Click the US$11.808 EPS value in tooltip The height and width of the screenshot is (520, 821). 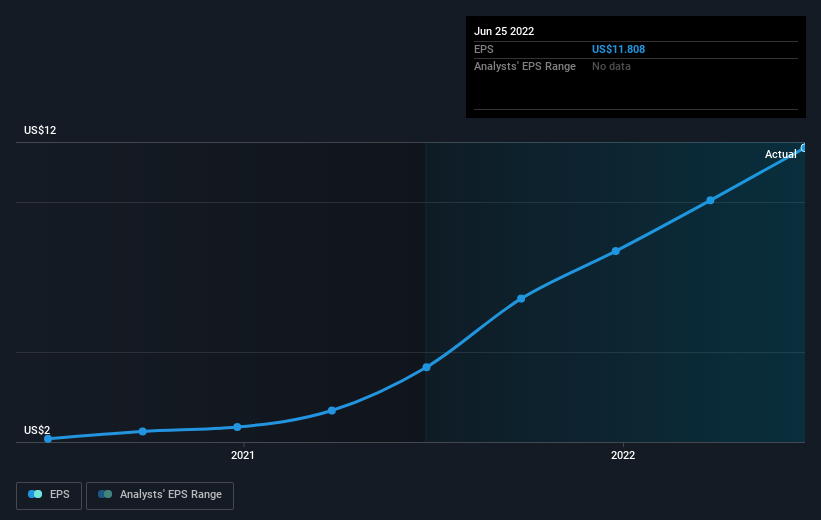[x=618, y=49]
